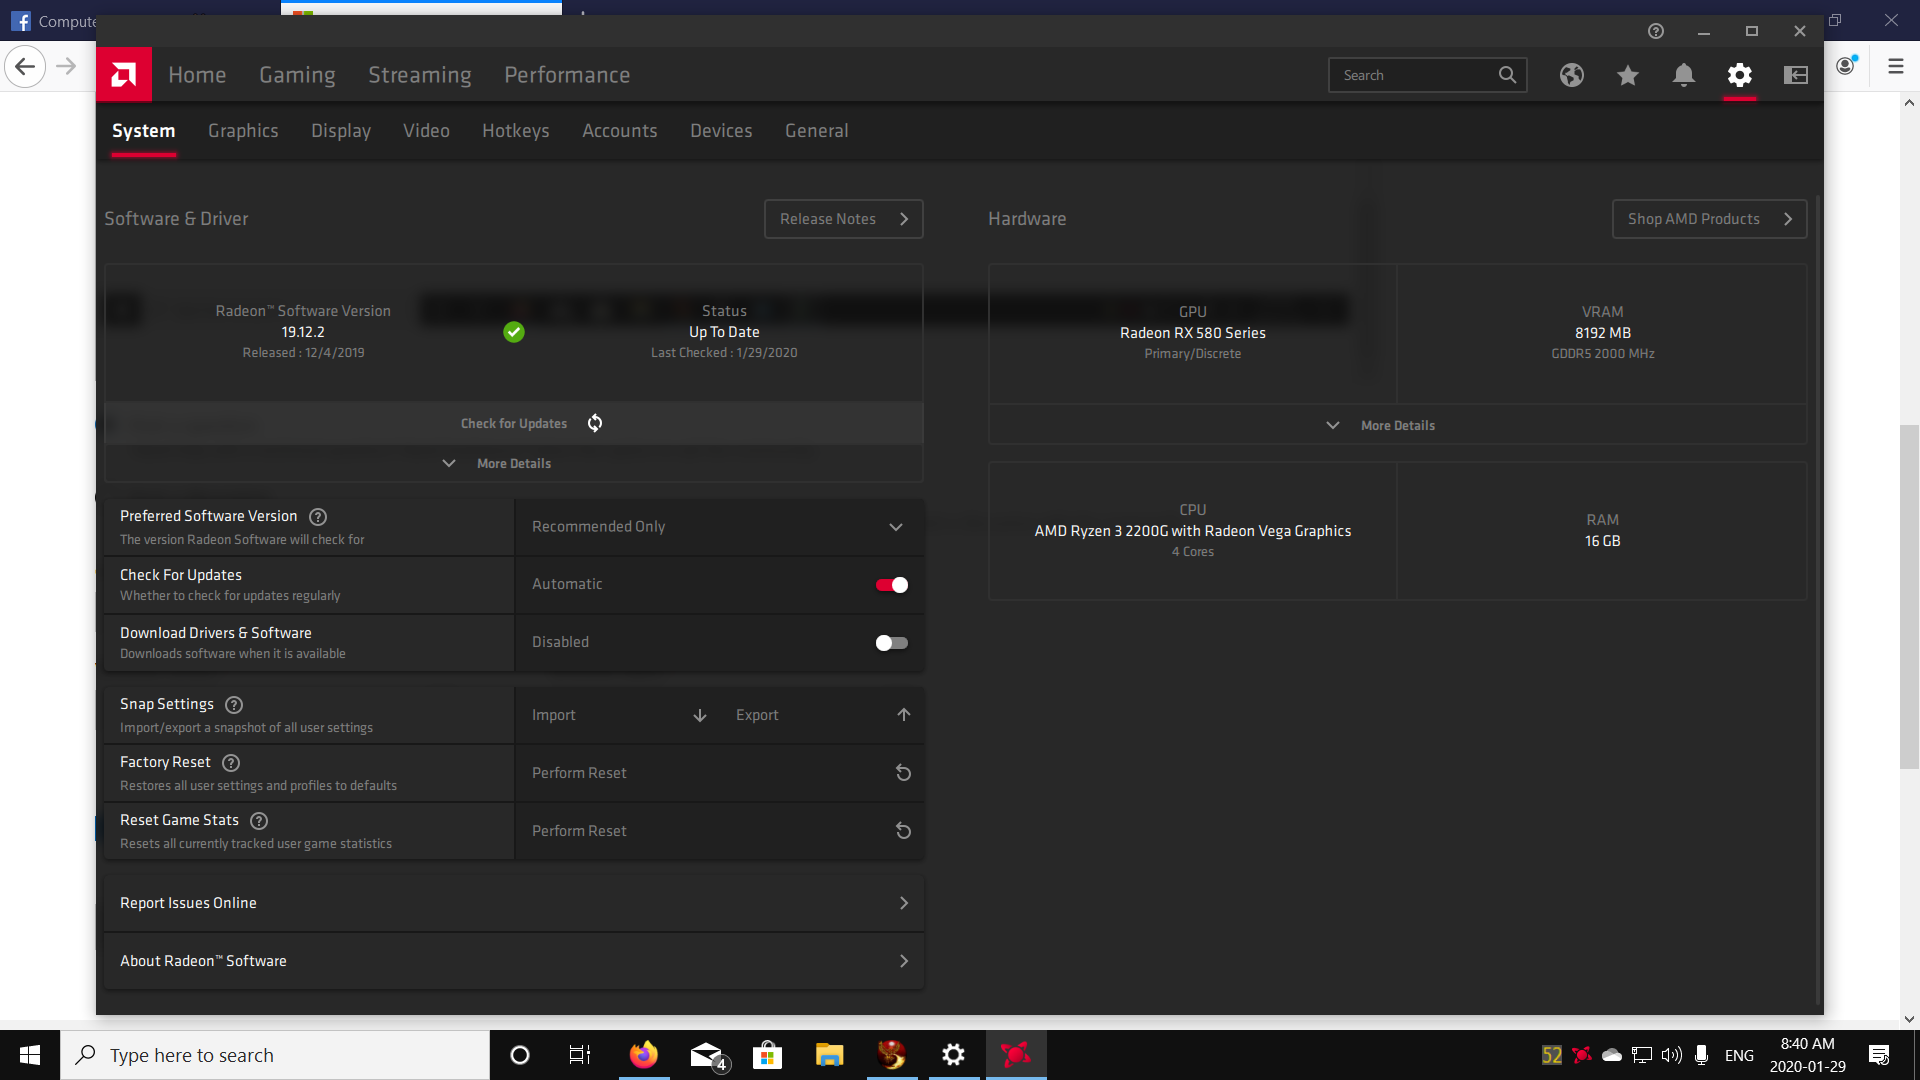
Task: Open the Home section
Action: pyautogui.click(x=197, y=75)
